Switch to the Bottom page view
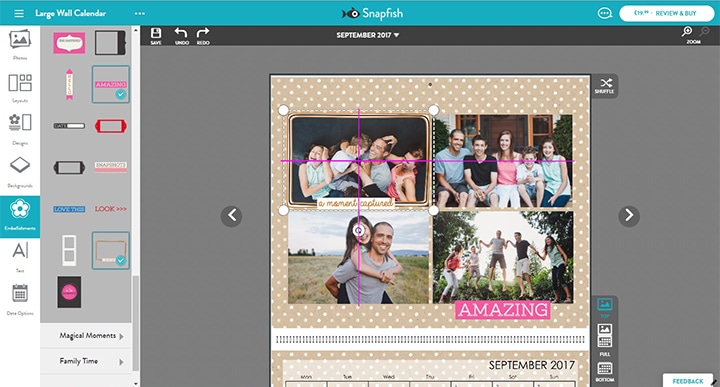This screenshot has height=387, width=720. [x=604, y=372]
